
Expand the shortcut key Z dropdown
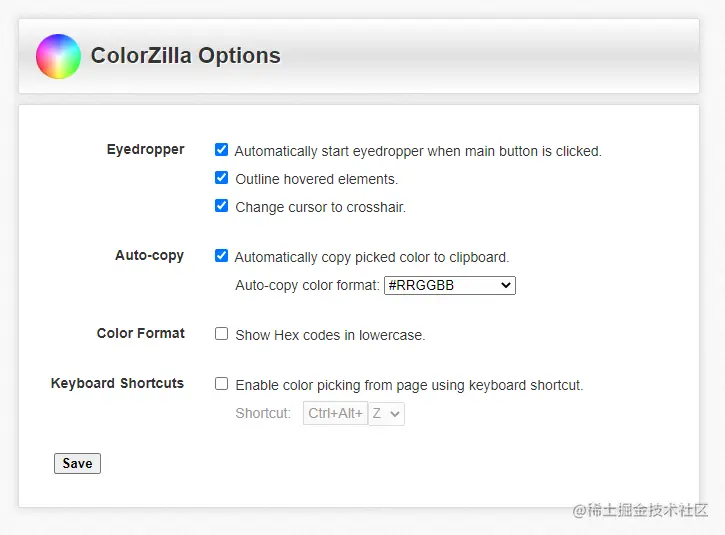(387, 413)
